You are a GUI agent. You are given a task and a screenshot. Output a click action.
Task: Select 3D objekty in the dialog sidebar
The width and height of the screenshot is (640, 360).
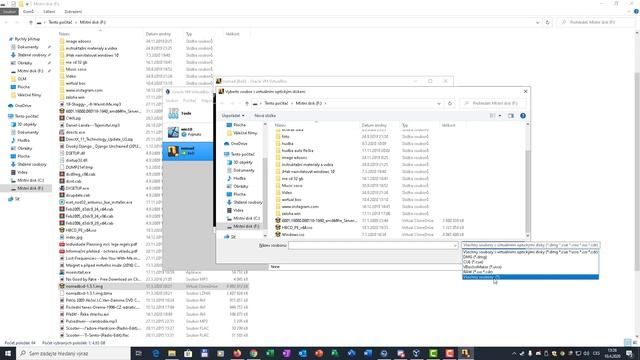pos(242,162)
